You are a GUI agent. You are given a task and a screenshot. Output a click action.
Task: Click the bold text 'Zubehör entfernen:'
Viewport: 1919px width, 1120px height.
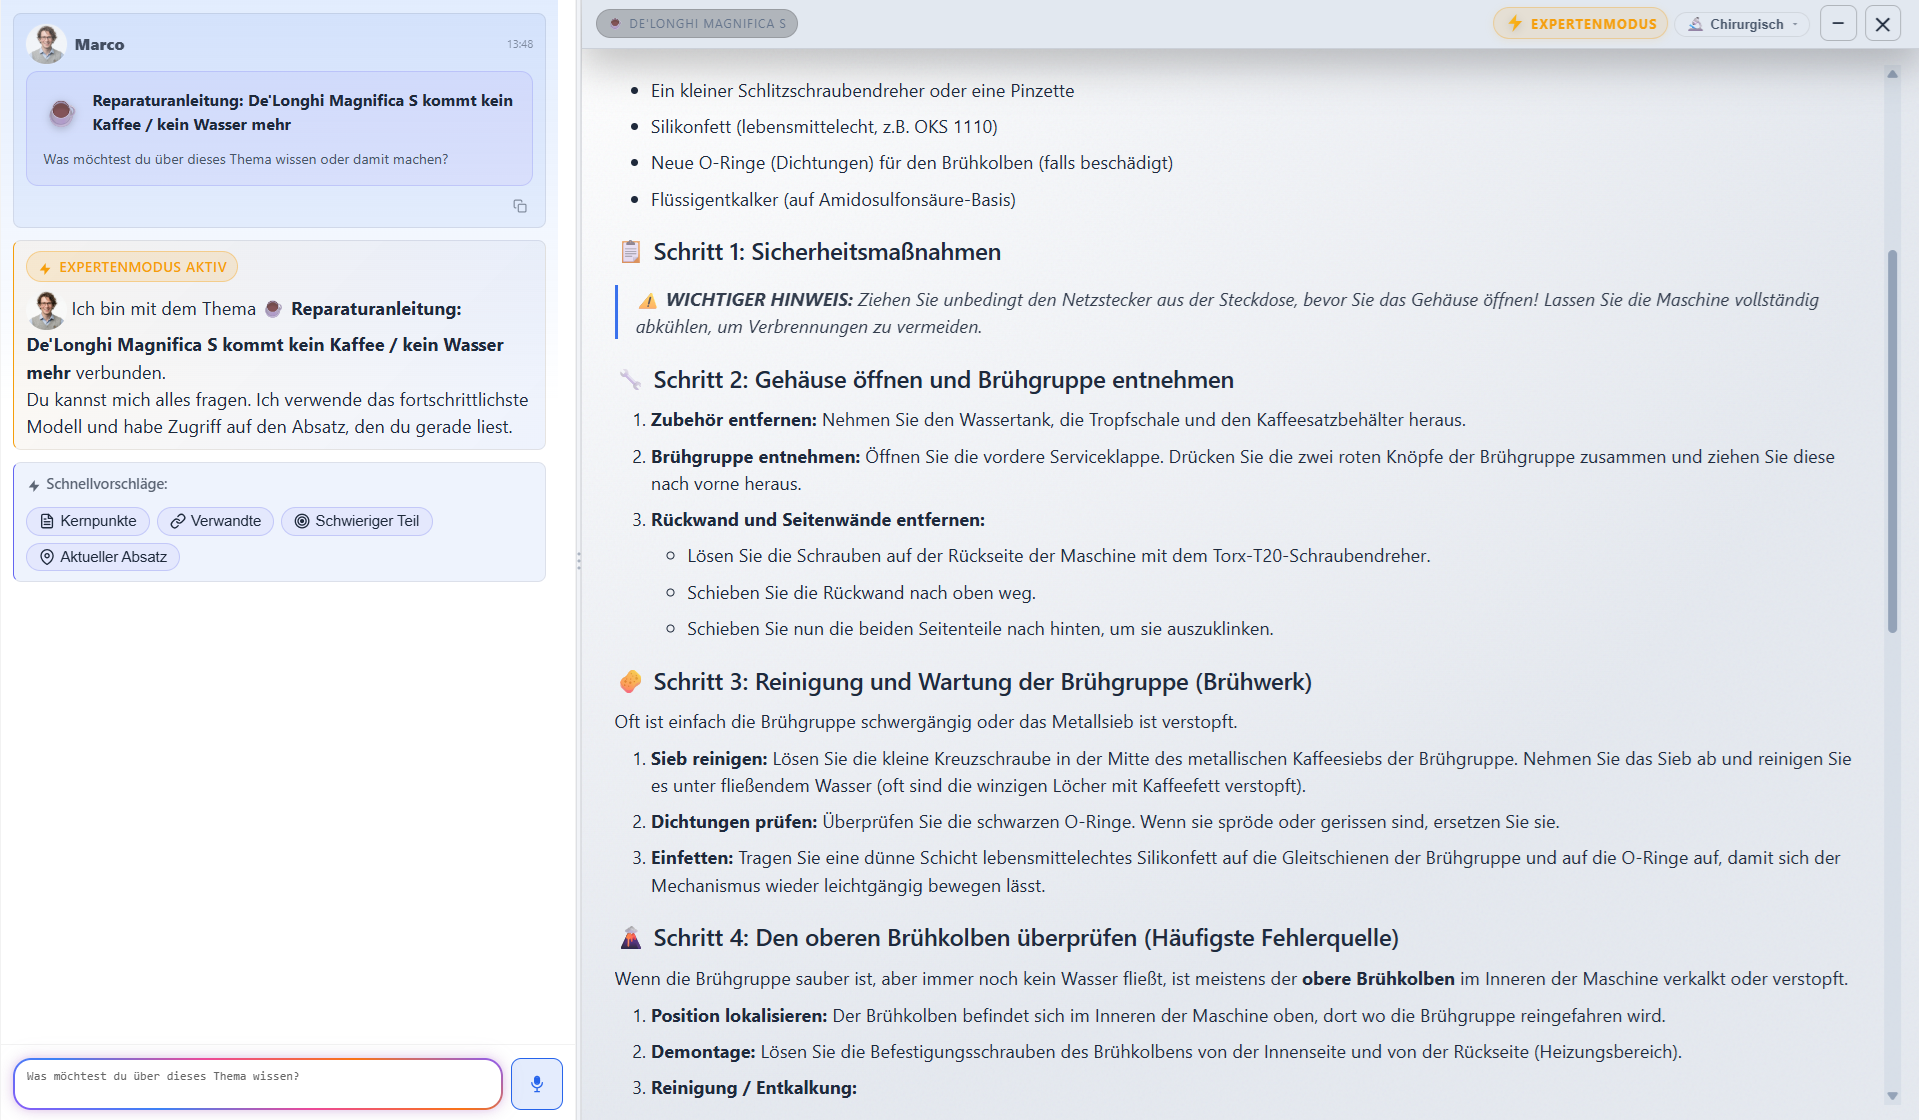coord(734,420)
